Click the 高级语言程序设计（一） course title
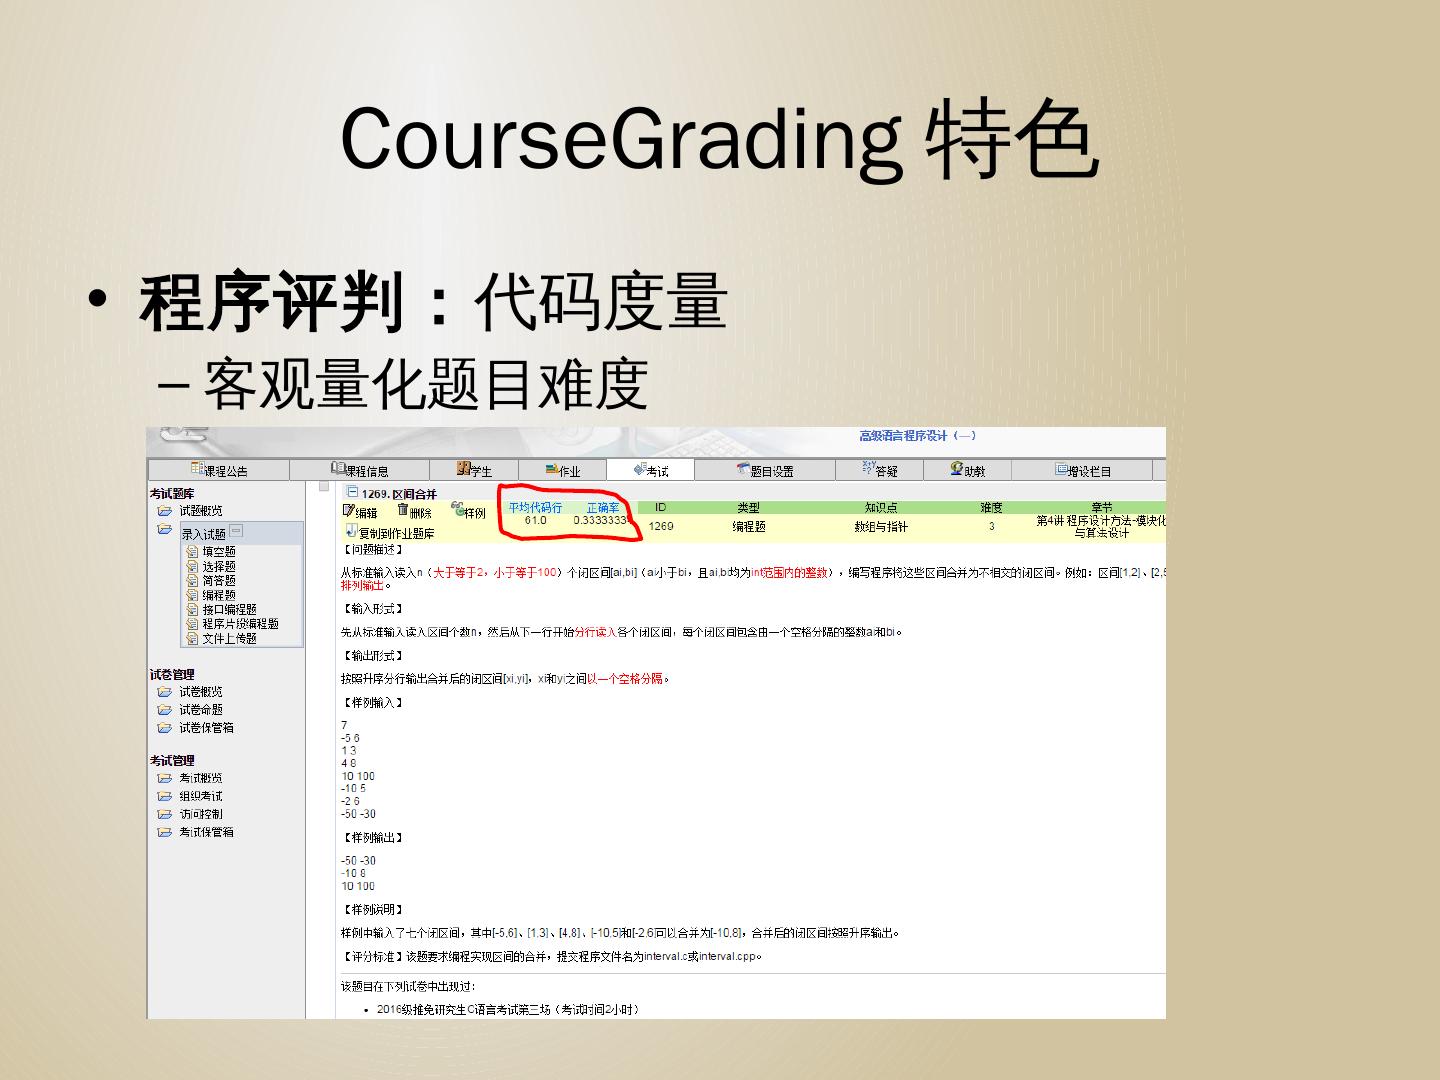The image size is (1440, 1080). click(x=918, y=436)
